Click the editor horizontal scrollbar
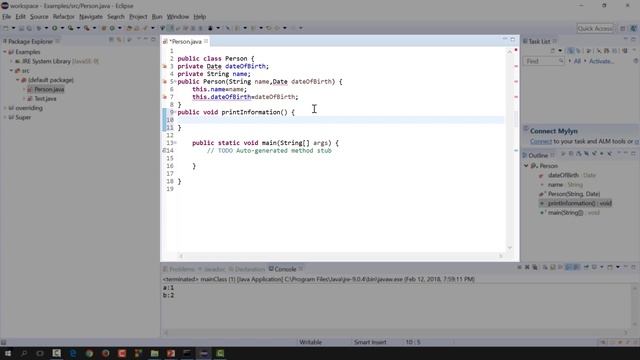 pyautogui.click(x=340, y=256)
